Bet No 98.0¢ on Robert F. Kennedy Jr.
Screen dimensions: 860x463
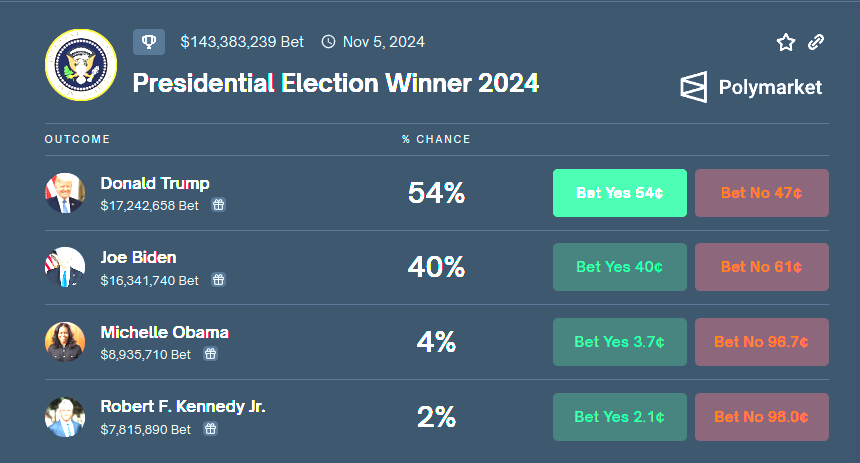coord(762,417)
